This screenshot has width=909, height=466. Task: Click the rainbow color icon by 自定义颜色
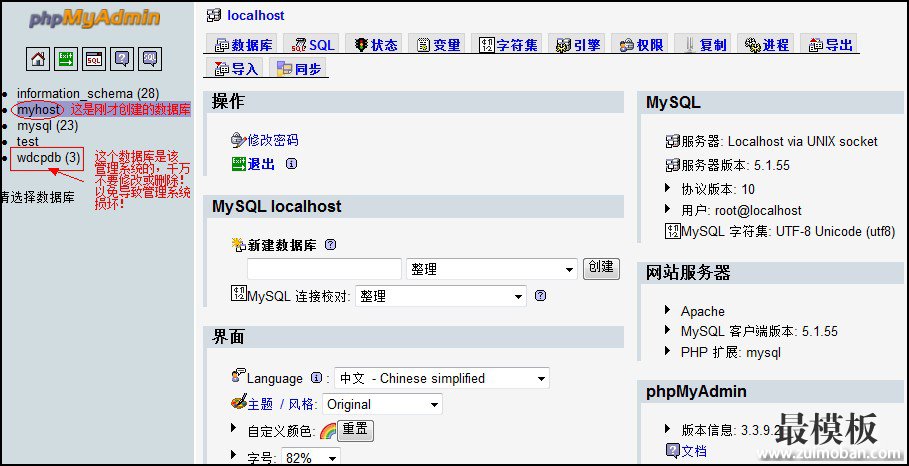coord(328,431)
